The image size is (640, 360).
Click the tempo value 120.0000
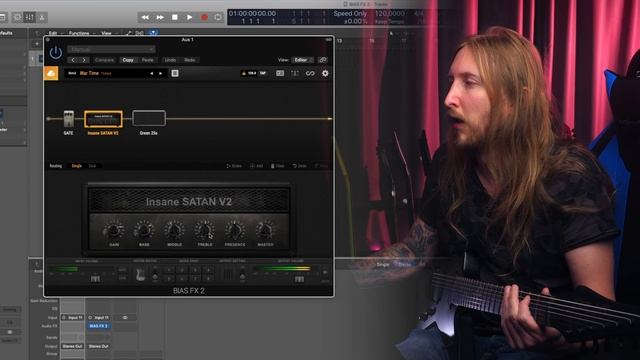click(x=390, y=13)
